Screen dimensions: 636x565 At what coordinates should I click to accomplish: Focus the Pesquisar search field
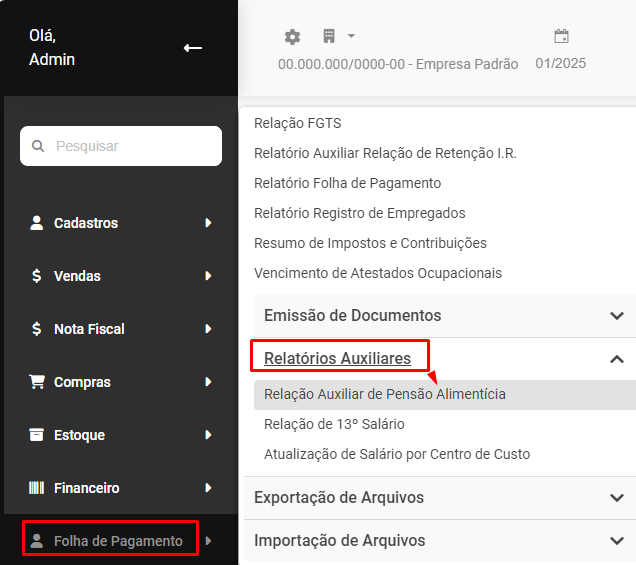pos(121,146)
